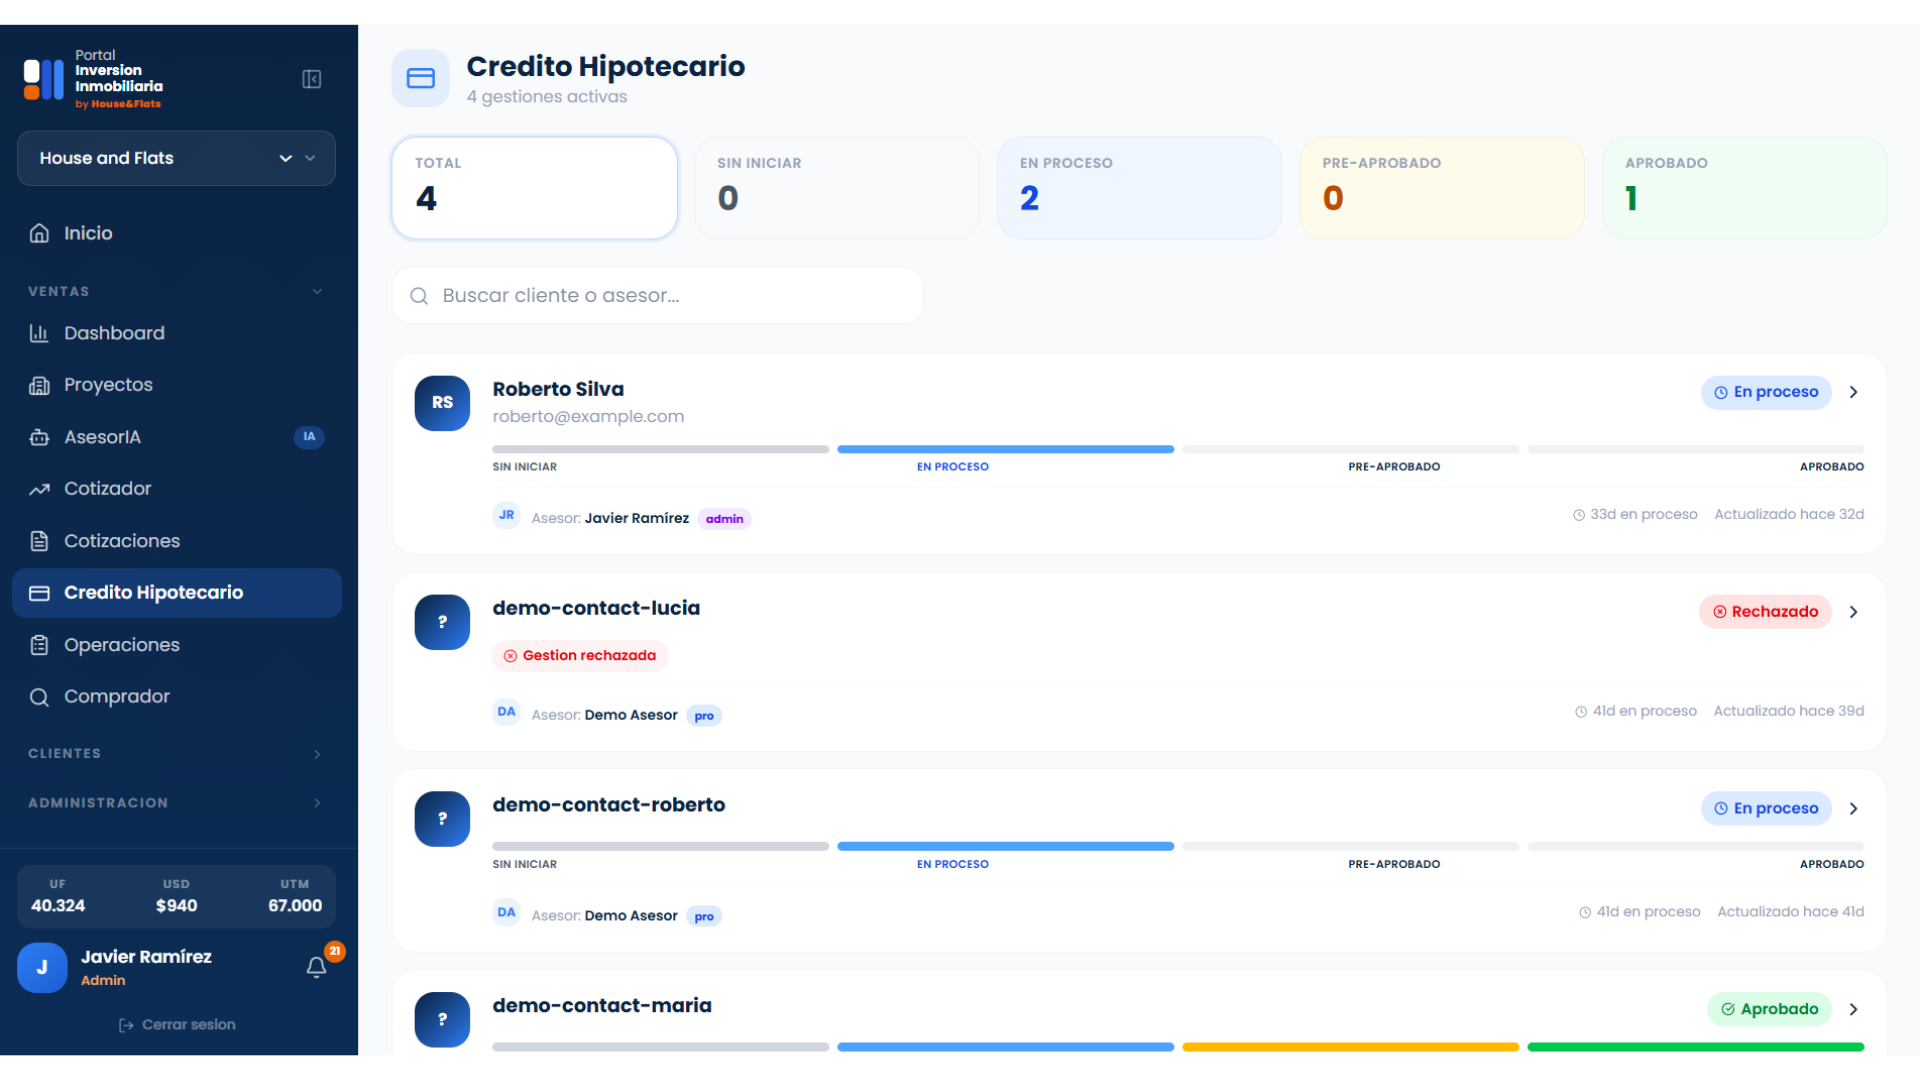The image size is (1920, 1080).
Task: Focus the Buscar cliente o asesor field
Action: coord(658,295)
